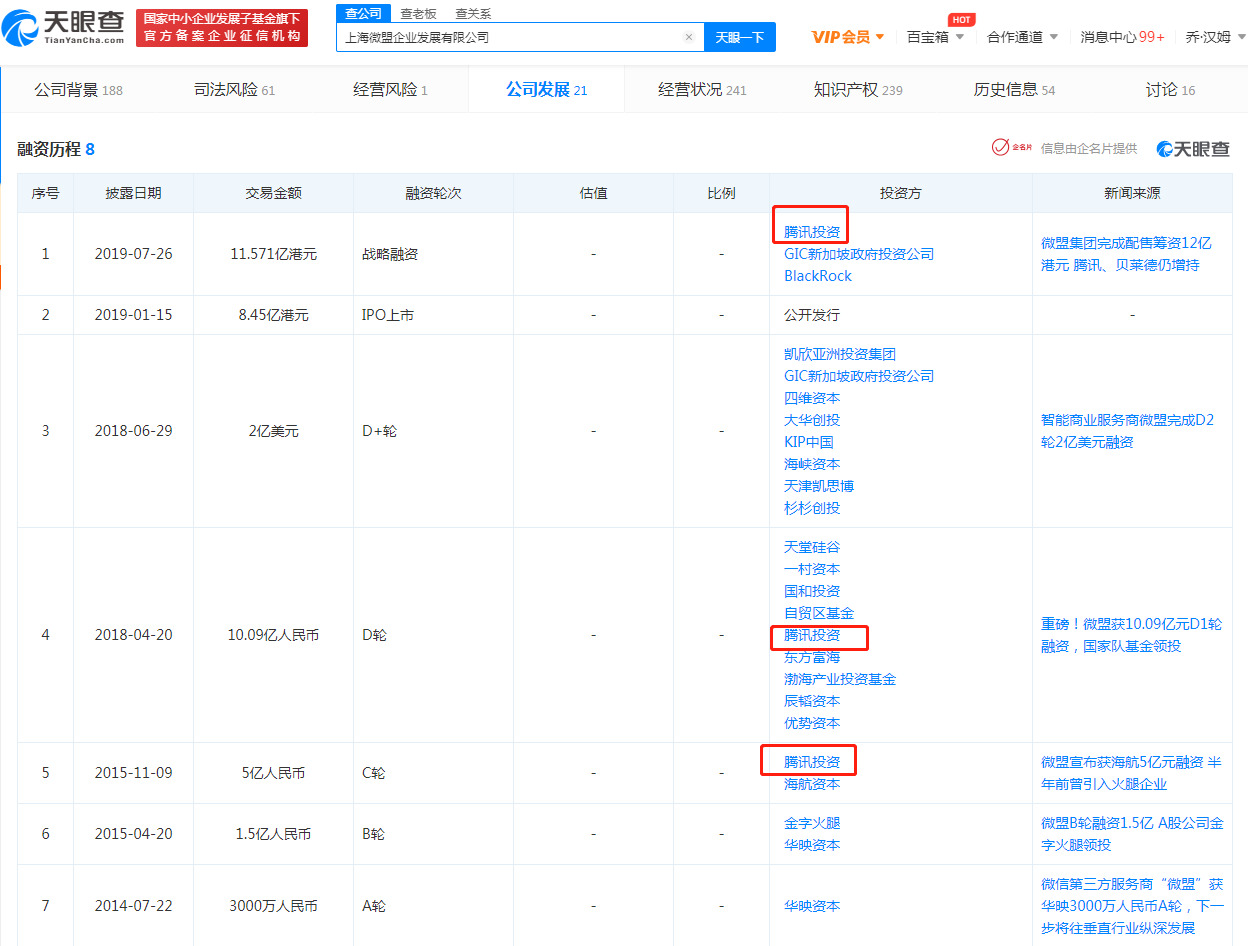Select the 公司背景 188 tab
Image resolution: width=1248 pixels, height=946 pixels.
[78, 90]
